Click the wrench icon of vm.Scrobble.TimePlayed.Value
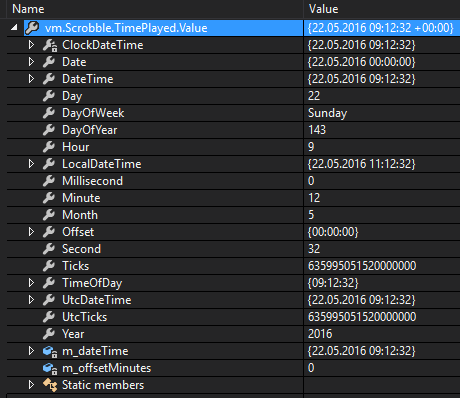Image resolution: width=460 pixels, height=398 pixels. (x=32, y=28)
